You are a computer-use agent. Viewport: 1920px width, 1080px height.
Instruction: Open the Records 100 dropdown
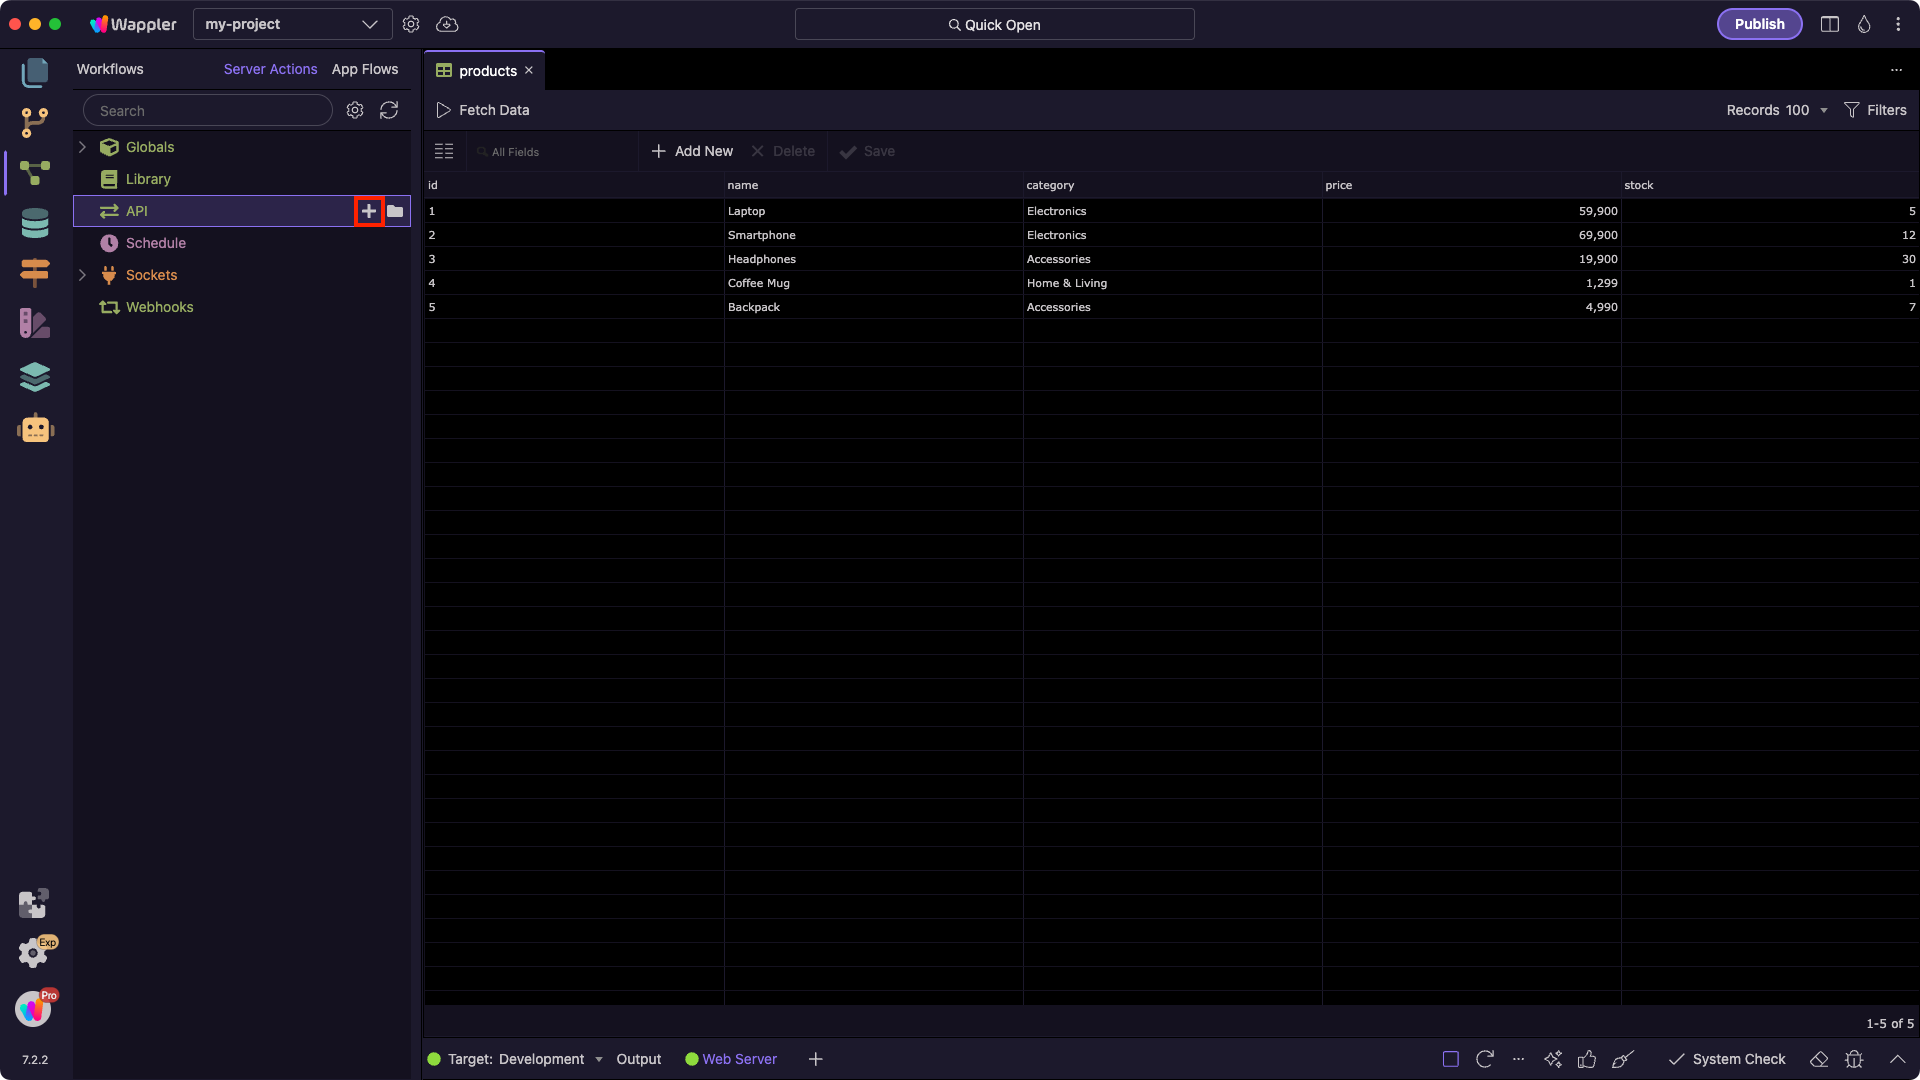coord(1777,110)
